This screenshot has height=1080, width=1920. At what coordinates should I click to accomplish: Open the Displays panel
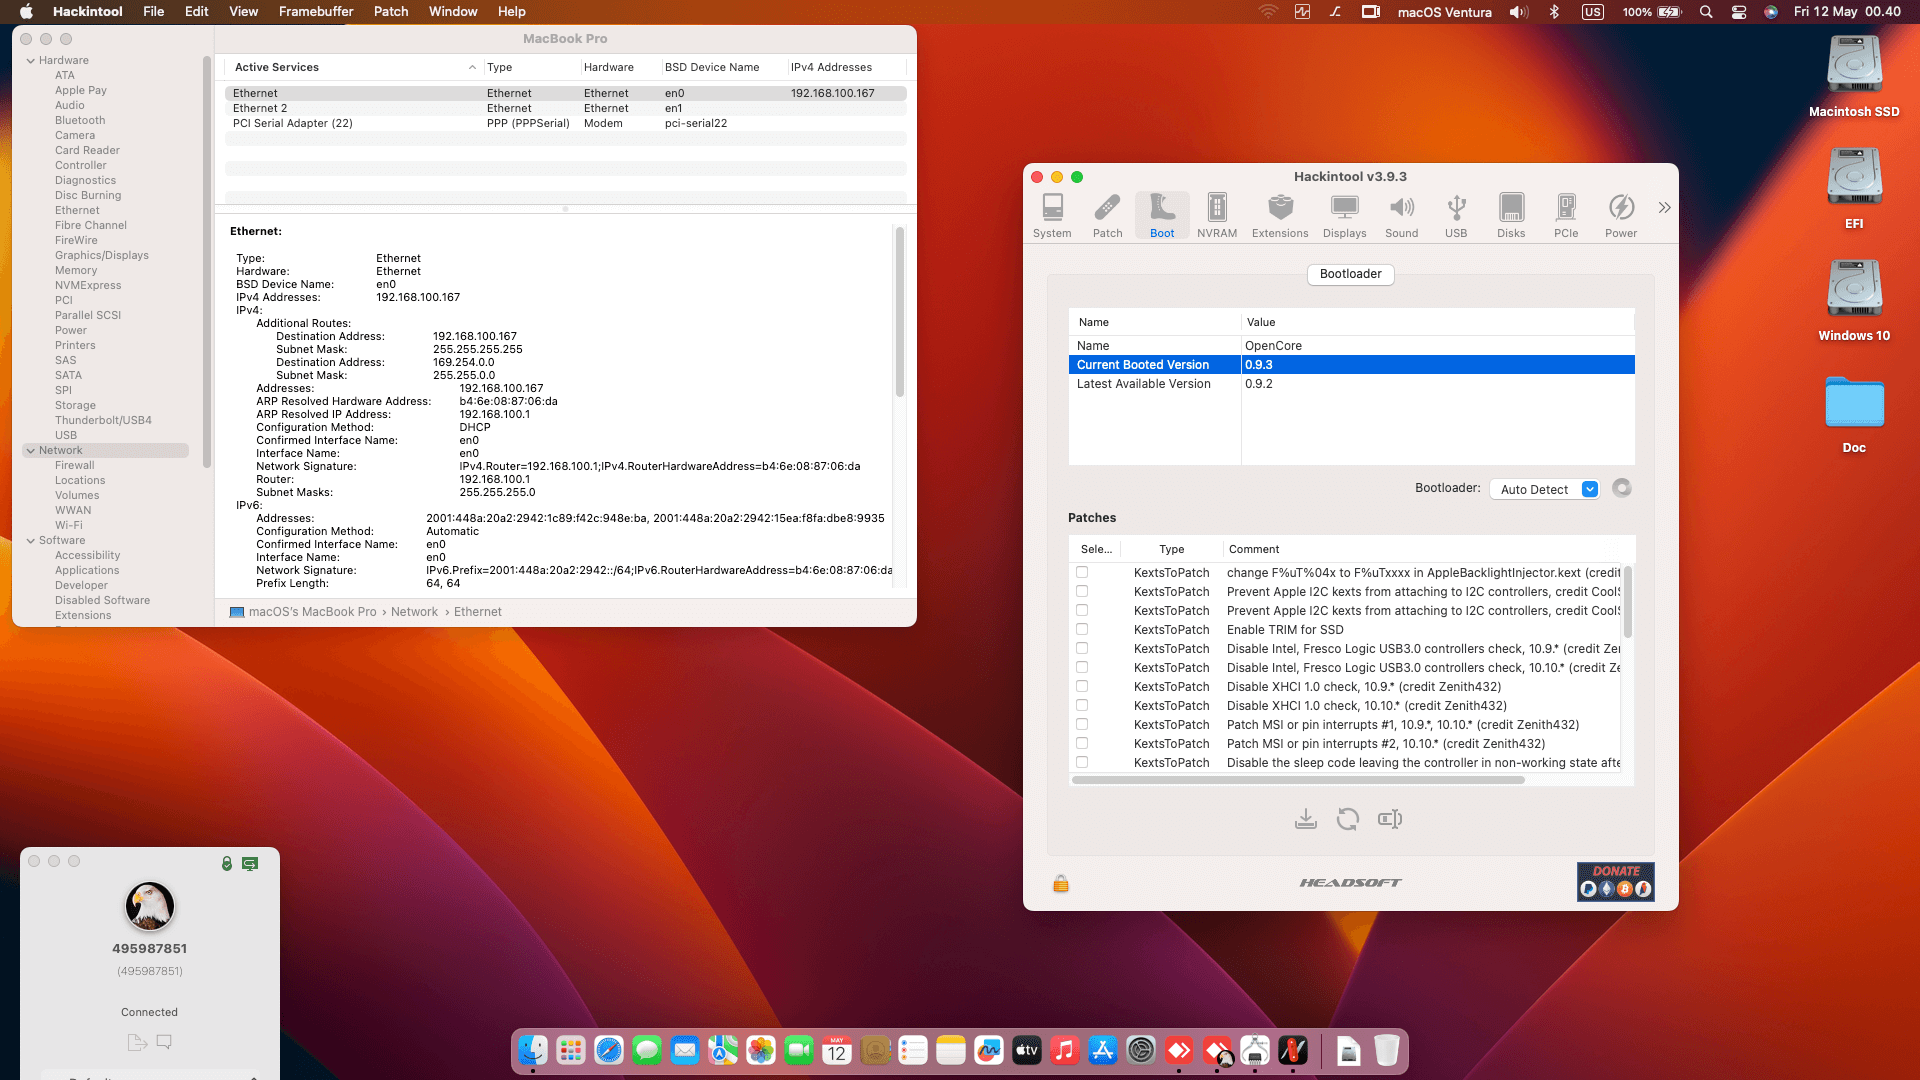pos(1344,212)
